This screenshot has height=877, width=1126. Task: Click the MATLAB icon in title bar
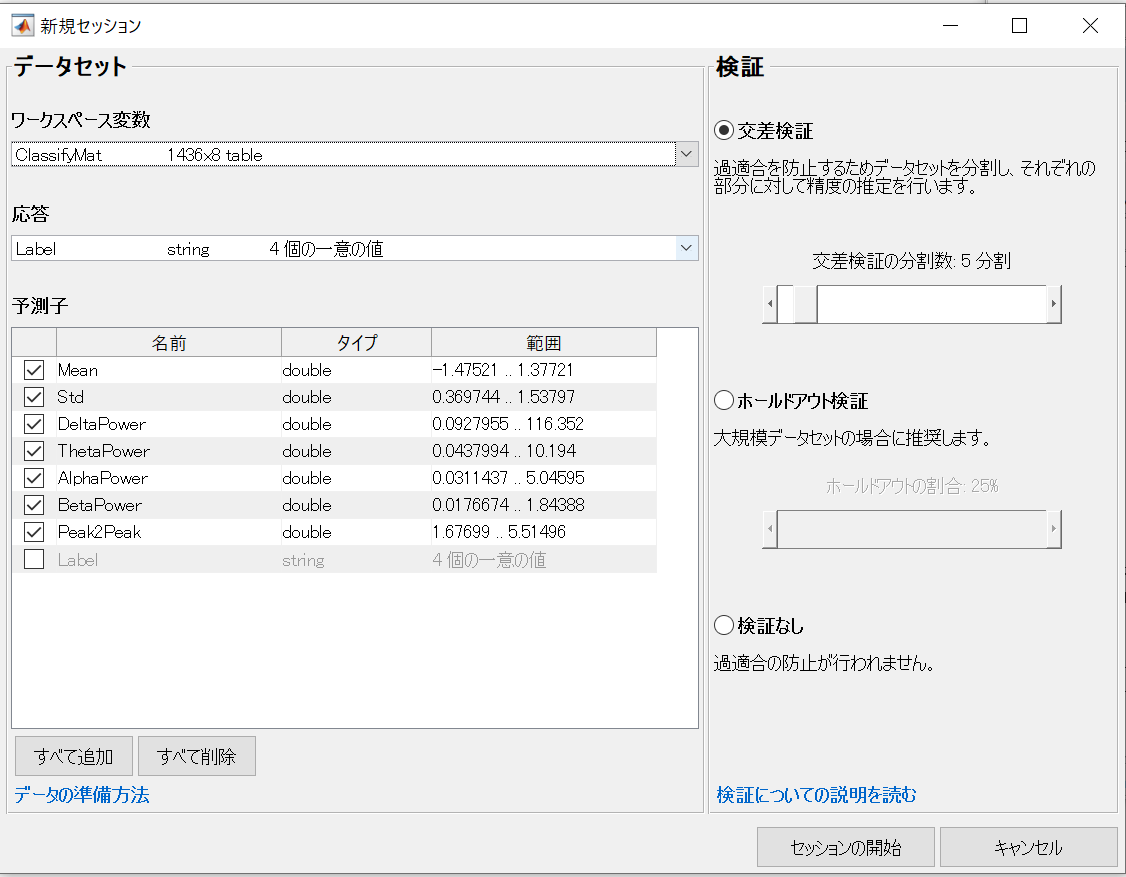[x=22, y=25]
